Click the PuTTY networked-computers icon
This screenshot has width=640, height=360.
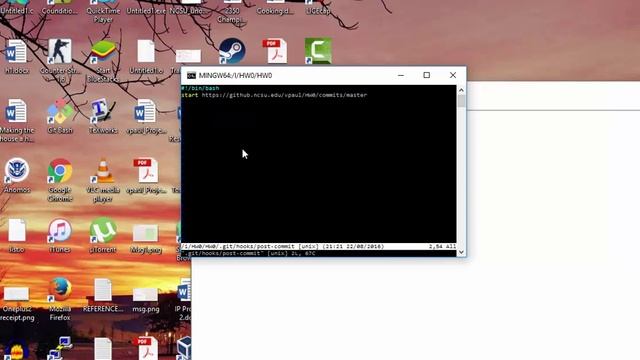click(x=60, y=349)
